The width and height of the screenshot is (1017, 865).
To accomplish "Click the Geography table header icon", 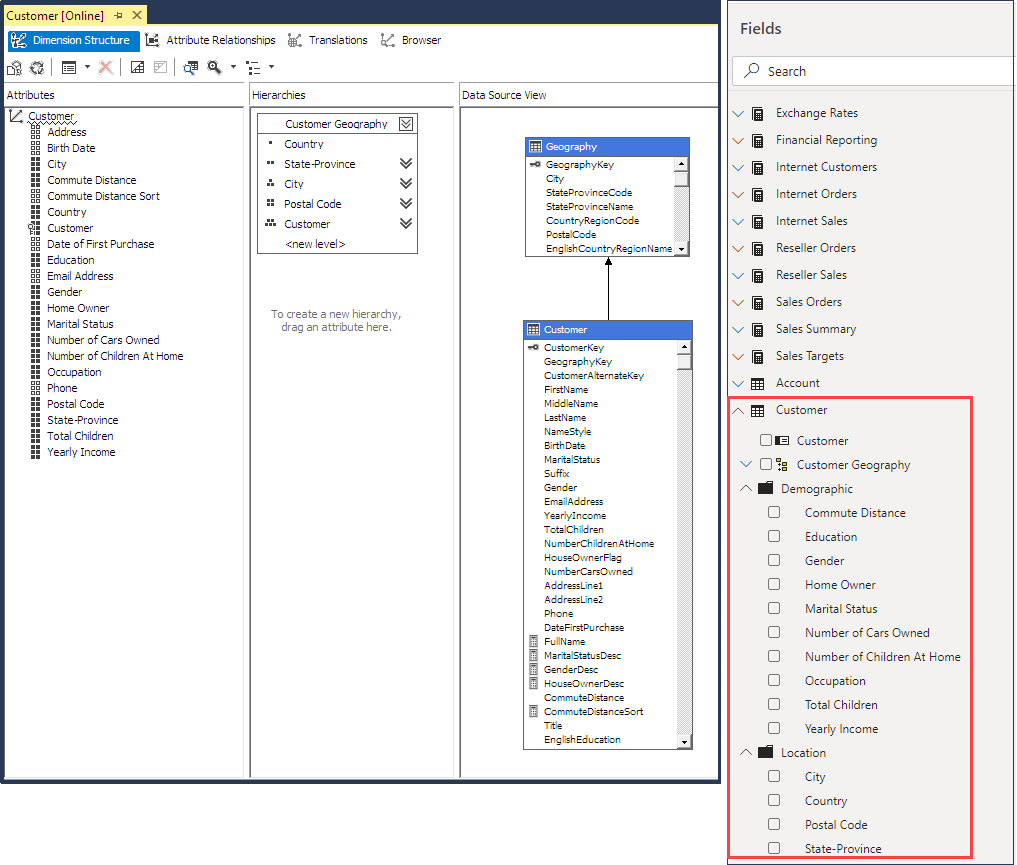I will pyautogui.click(x=535, y=147).
